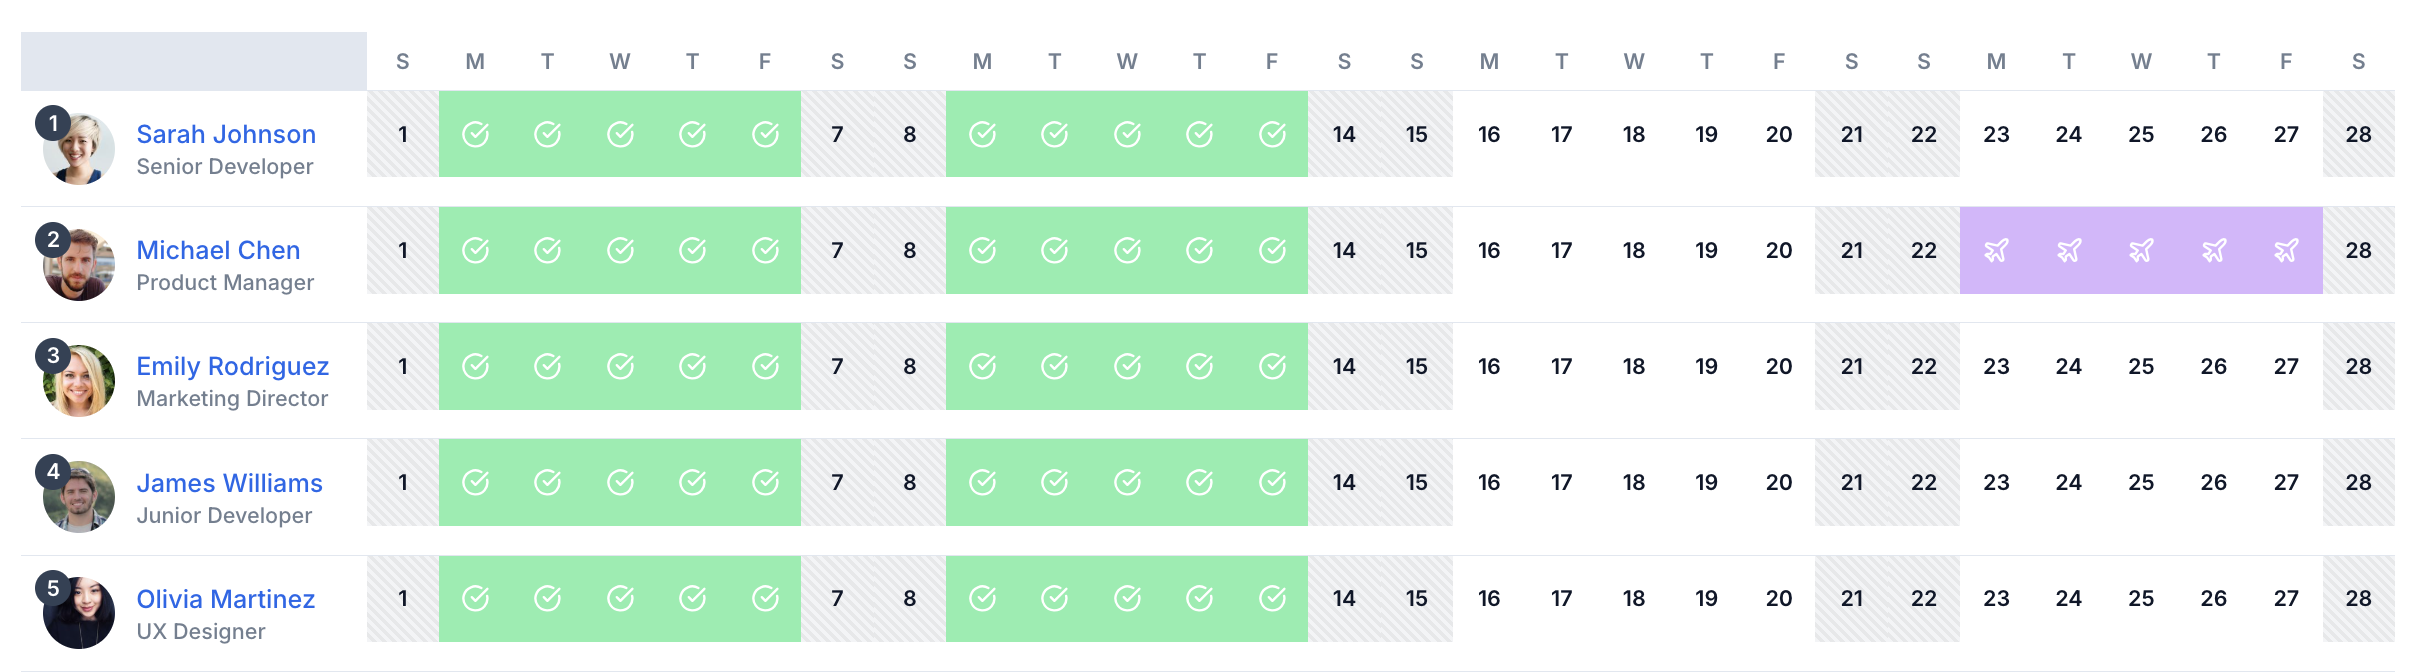This screenshot has width=2422, height=672.
Task: Click Emily Rodriguez's check icon on day 6
Action: click(x=765, y=366)
